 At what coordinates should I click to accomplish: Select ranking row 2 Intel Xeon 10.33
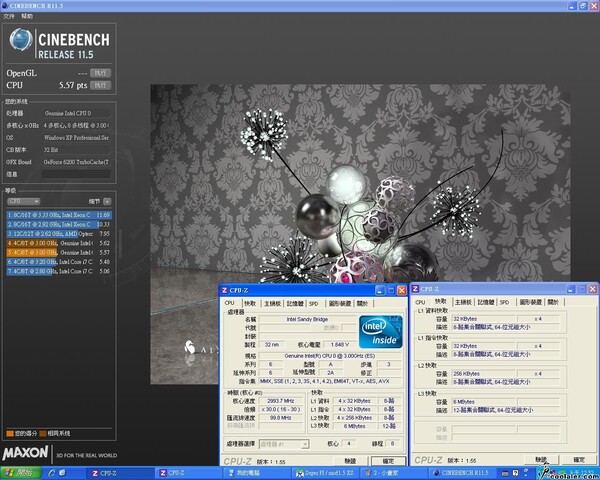pyautogui.click(x=59, y=224)
